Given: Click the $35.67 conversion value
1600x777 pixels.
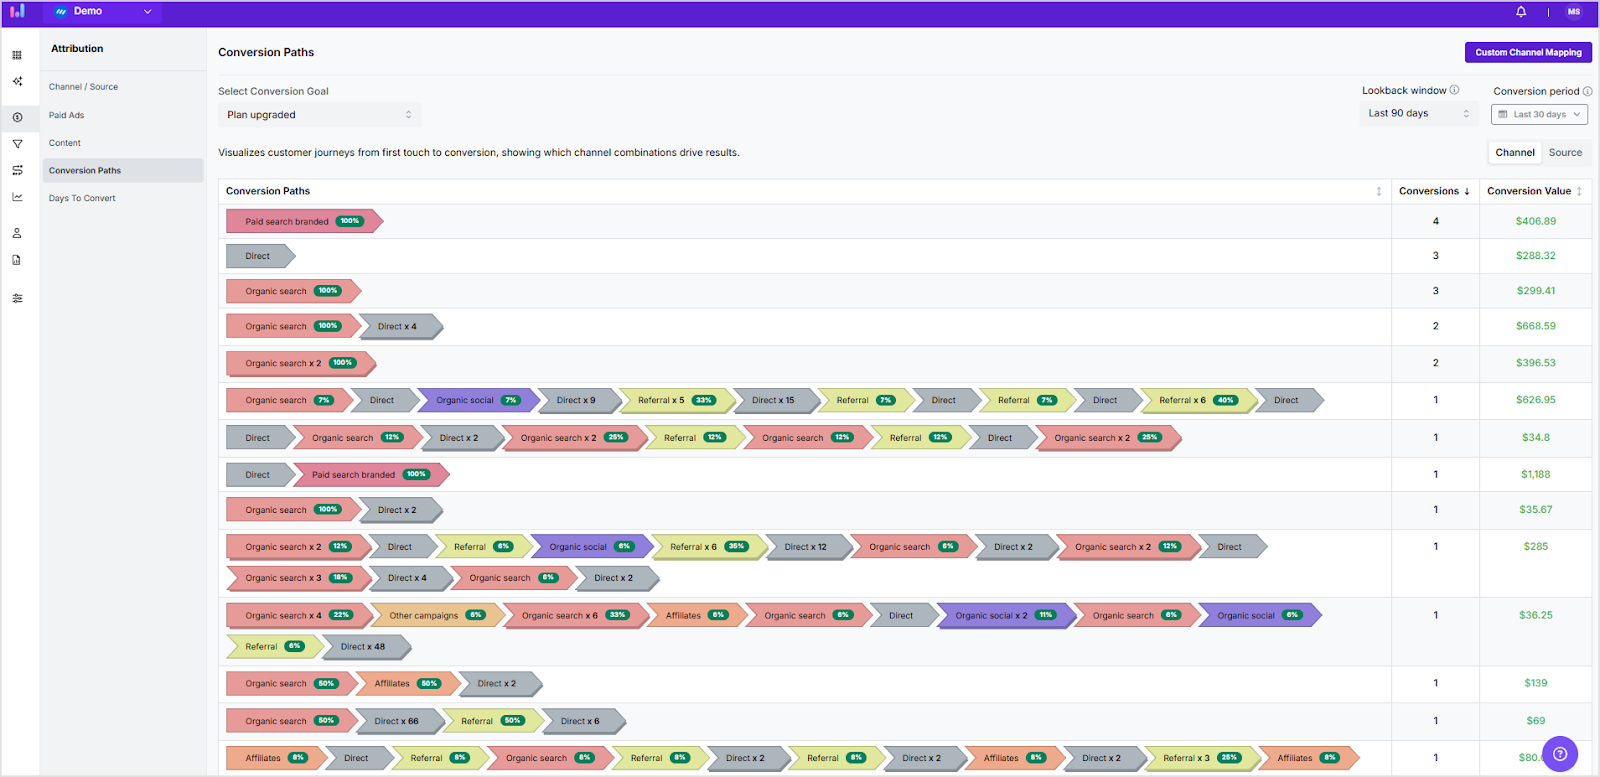Looking at the screenshot, I should pyautogui.click(x=1536, y=510).
